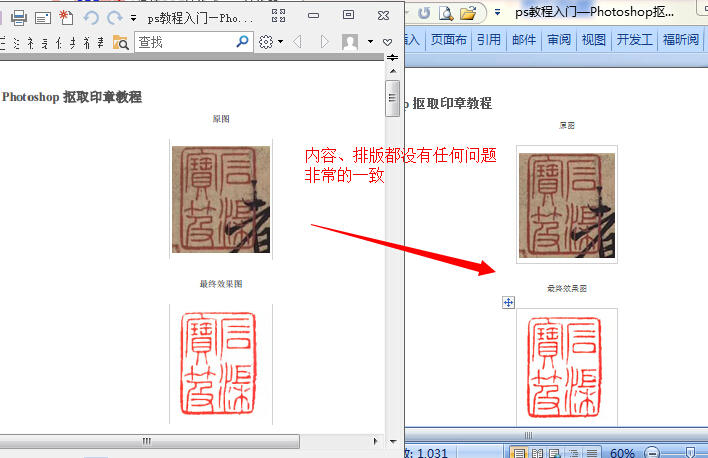Screen dimensions: 708x458
Task: Click the magnifier search button in 查找 box
Action: click(242, 42)
